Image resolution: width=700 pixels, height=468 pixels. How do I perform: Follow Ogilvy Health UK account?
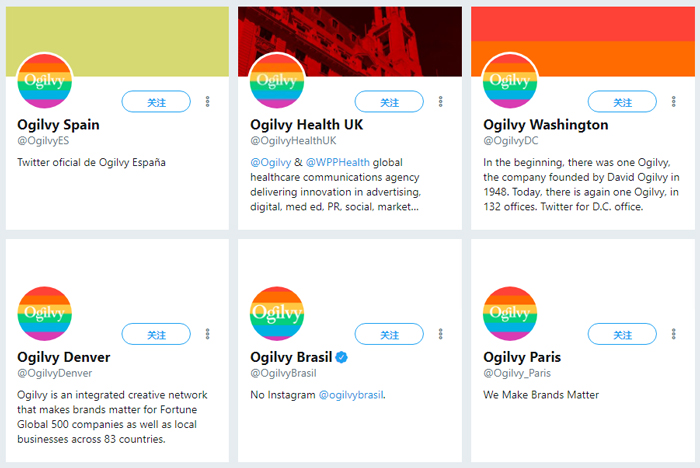coord(389,102)
